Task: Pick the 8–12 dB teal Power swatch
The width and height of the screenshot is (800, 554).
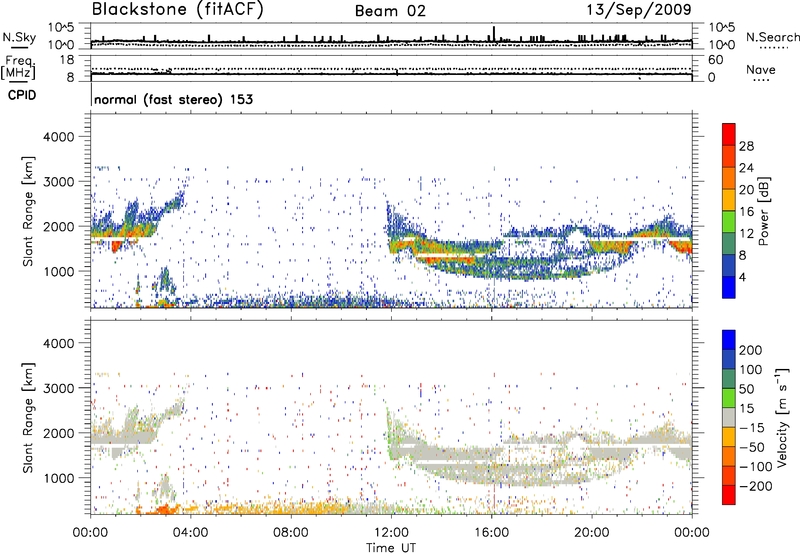Action: click(x=729, y=244)
